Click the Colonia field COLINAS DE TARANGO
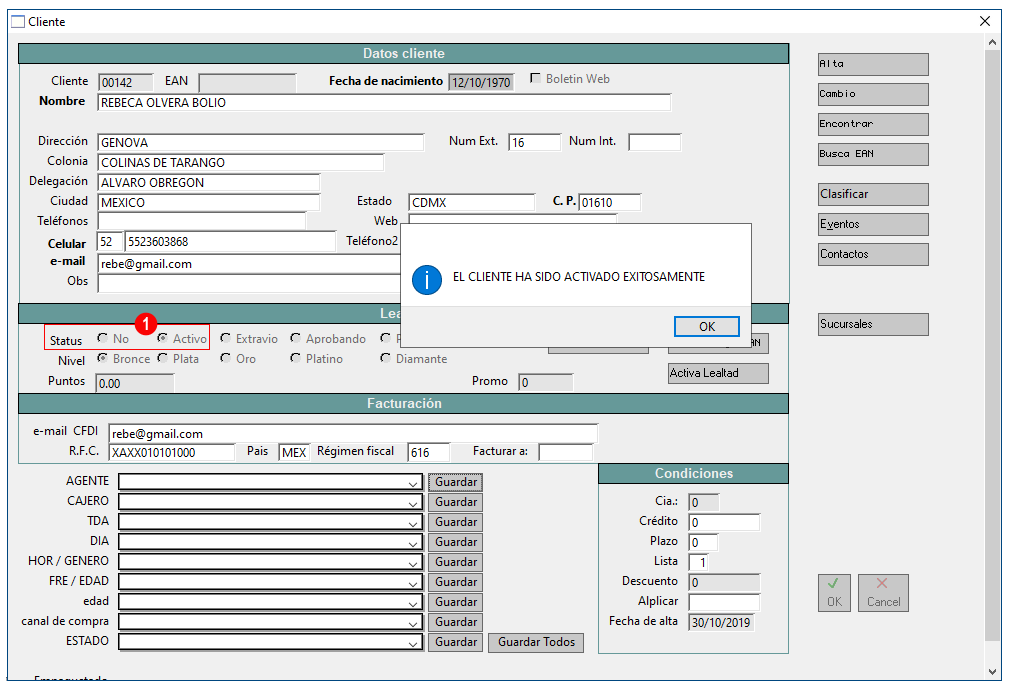The width and height of the screenshot is (1010, 689). pos(241,162)
